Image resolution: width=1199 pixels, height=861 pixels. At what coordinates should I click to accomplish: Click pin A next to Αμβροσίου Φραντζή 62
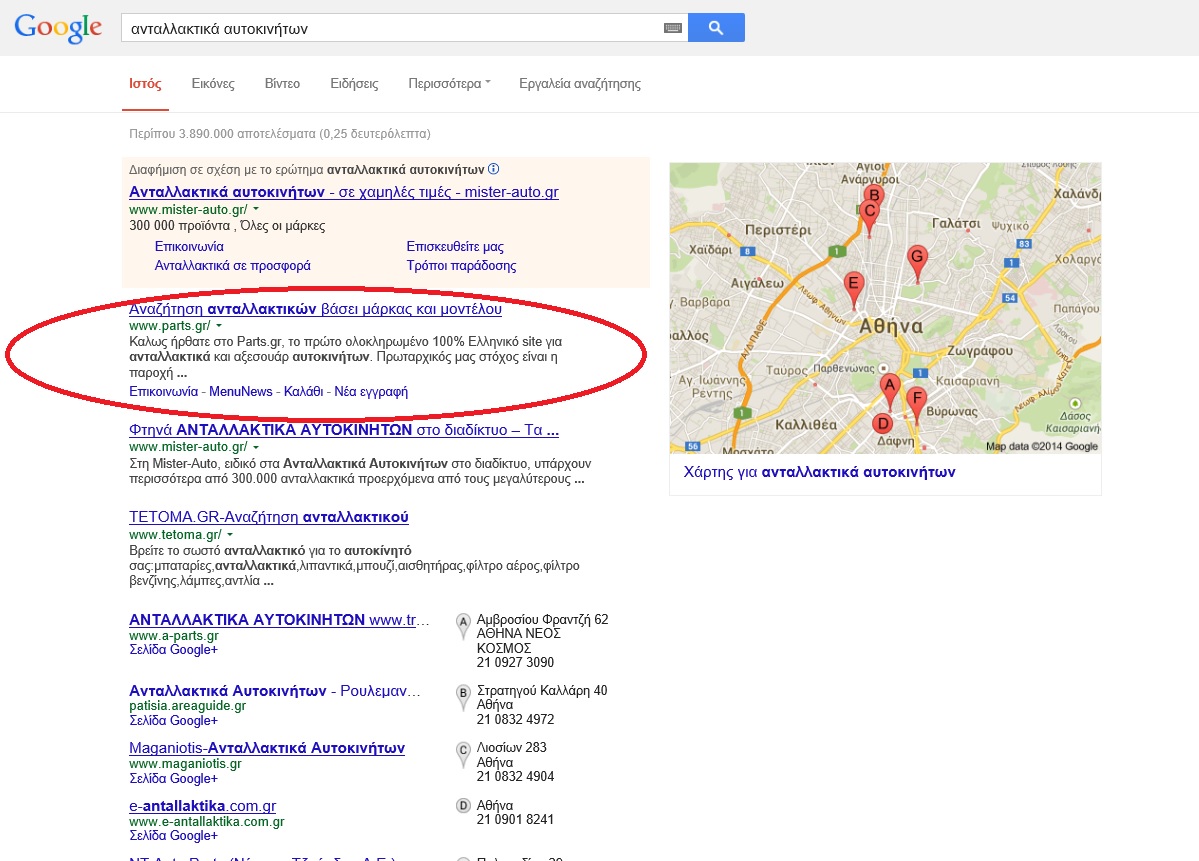pyautogui.click(x=463, y=625)
